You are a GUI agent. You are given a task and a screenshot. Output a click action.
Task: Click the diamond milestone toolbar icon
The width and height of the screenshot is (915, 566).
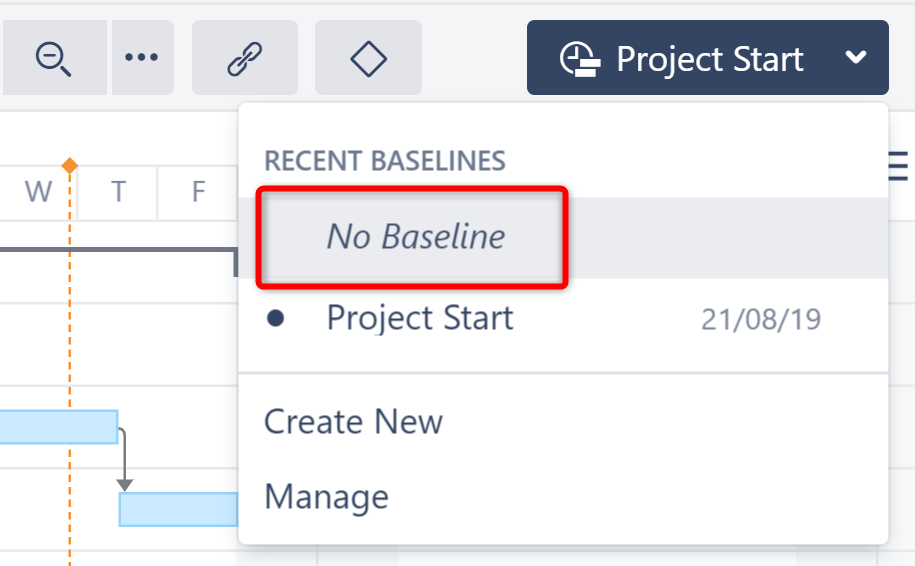click(368, 58)
